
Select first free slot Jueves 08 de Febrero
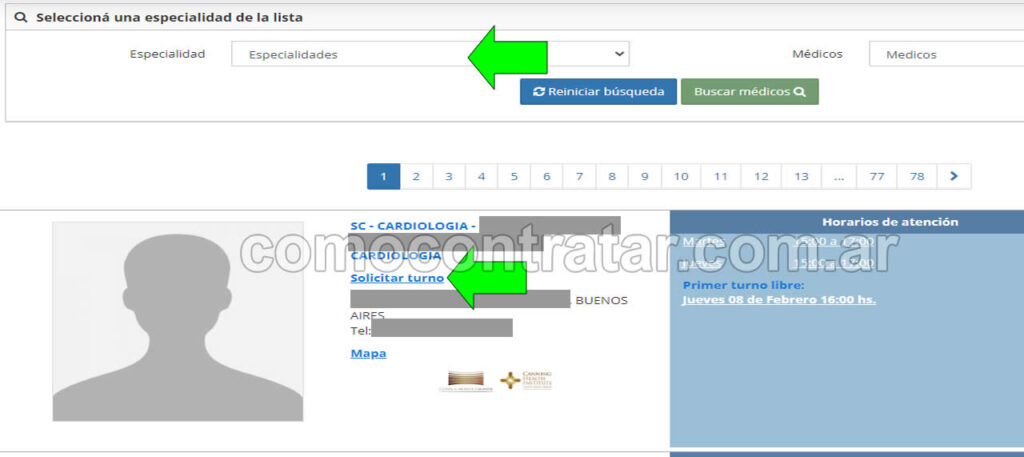tap(778, 299)
